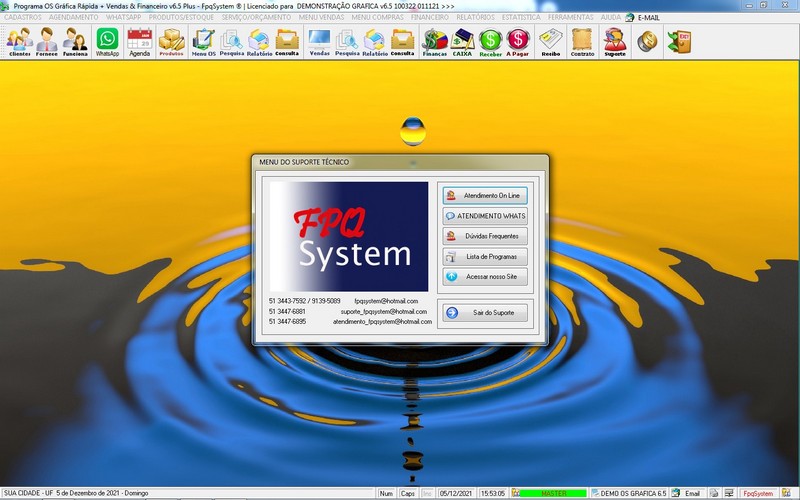
Task: Open the AGENDAMENTO menu
Action: (x=73, y=17)
